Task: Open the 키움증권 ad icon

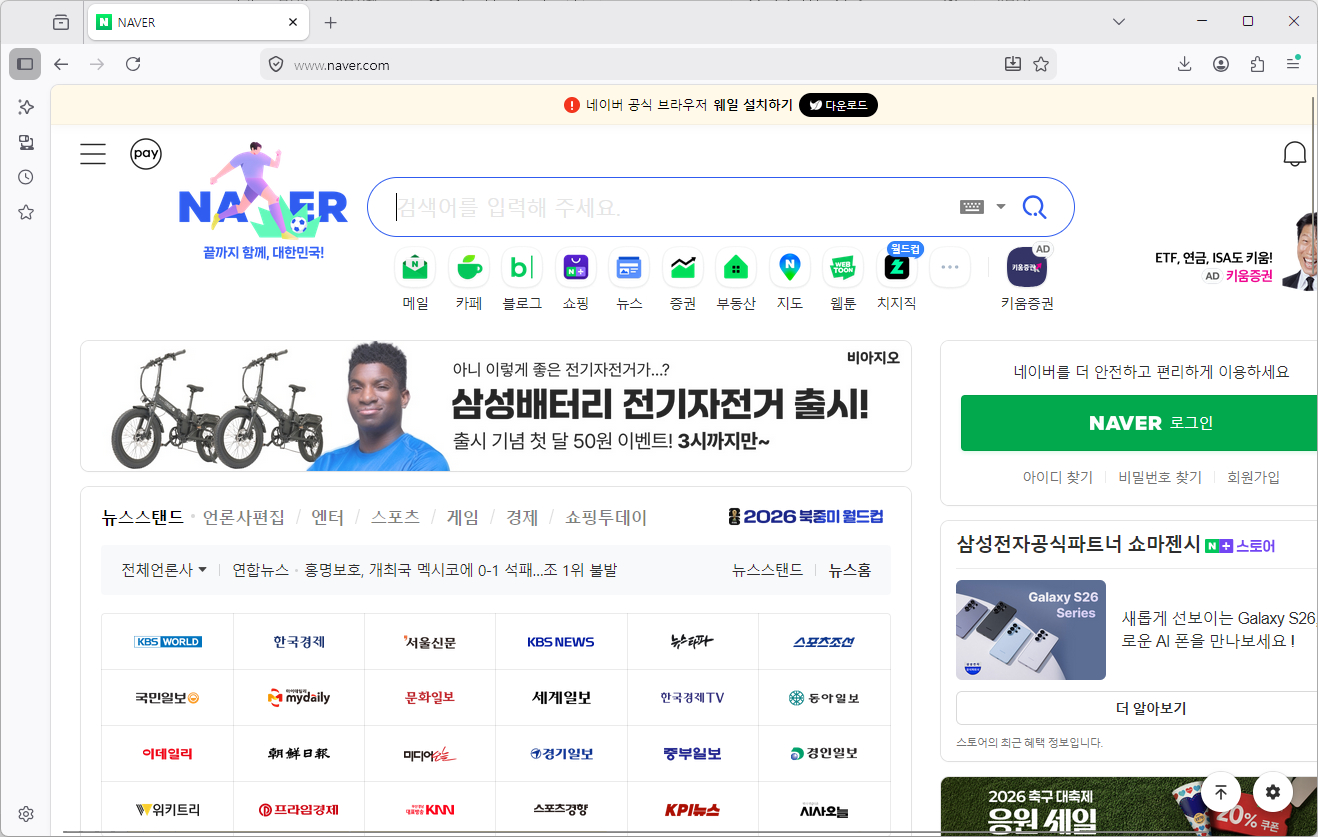Action: (1027, 267)
